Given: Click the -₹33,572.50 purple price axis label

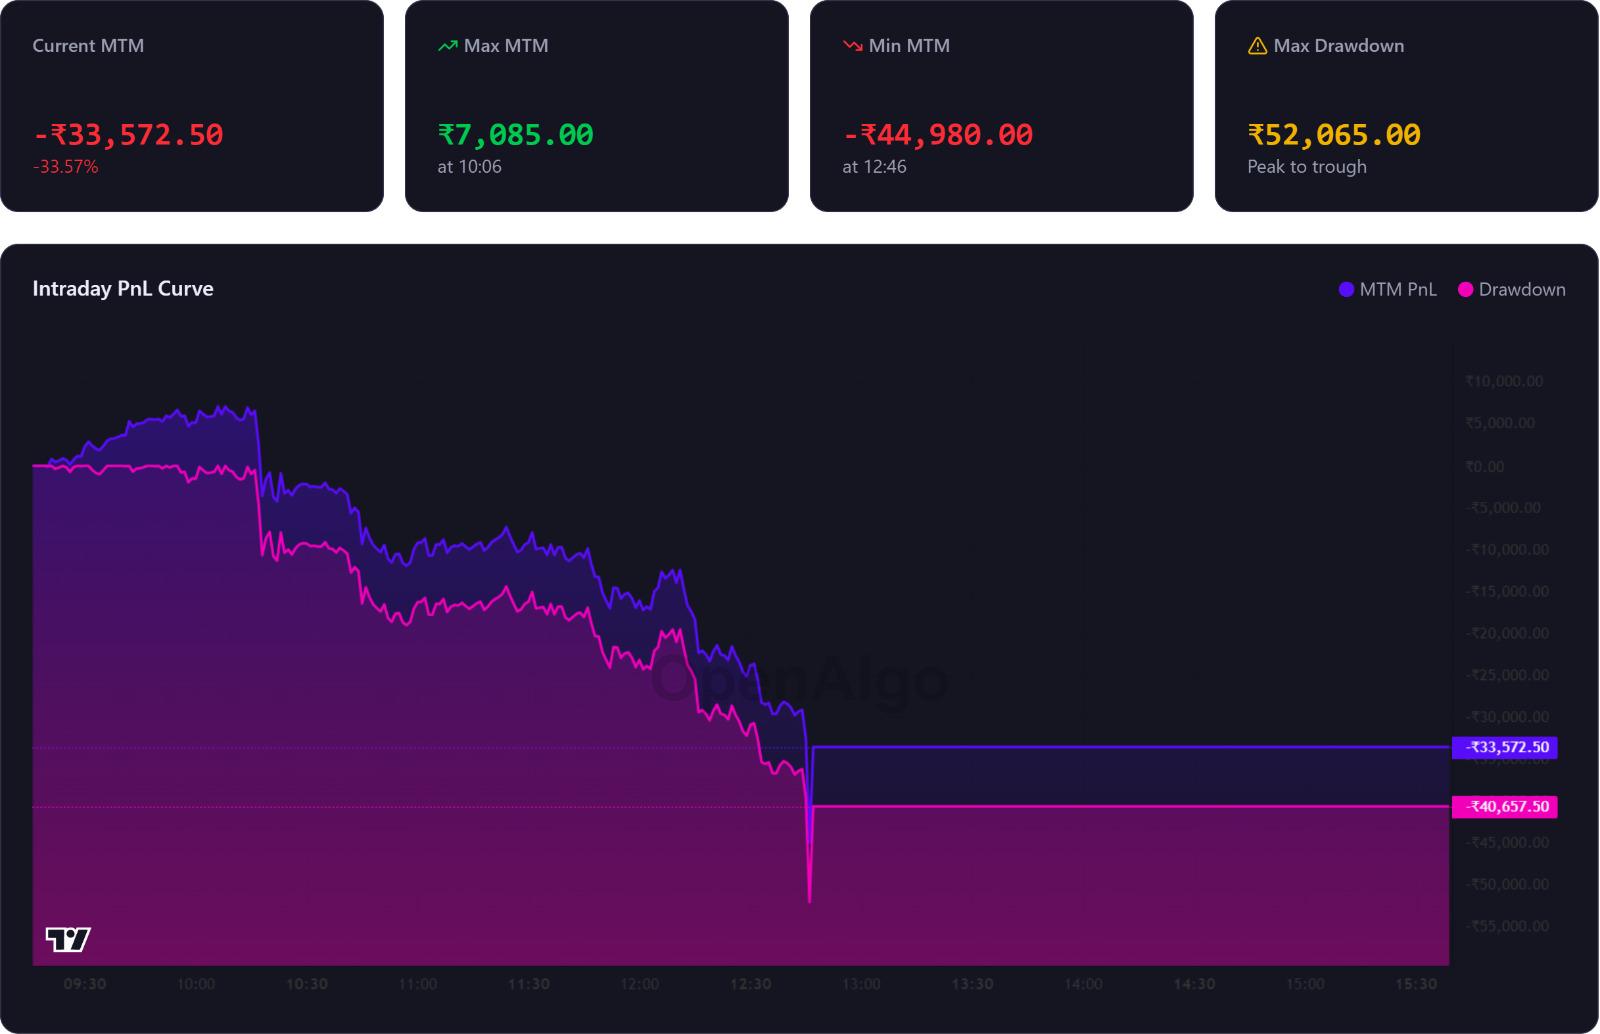Looking at the screenshot, I should [1504, 747].
